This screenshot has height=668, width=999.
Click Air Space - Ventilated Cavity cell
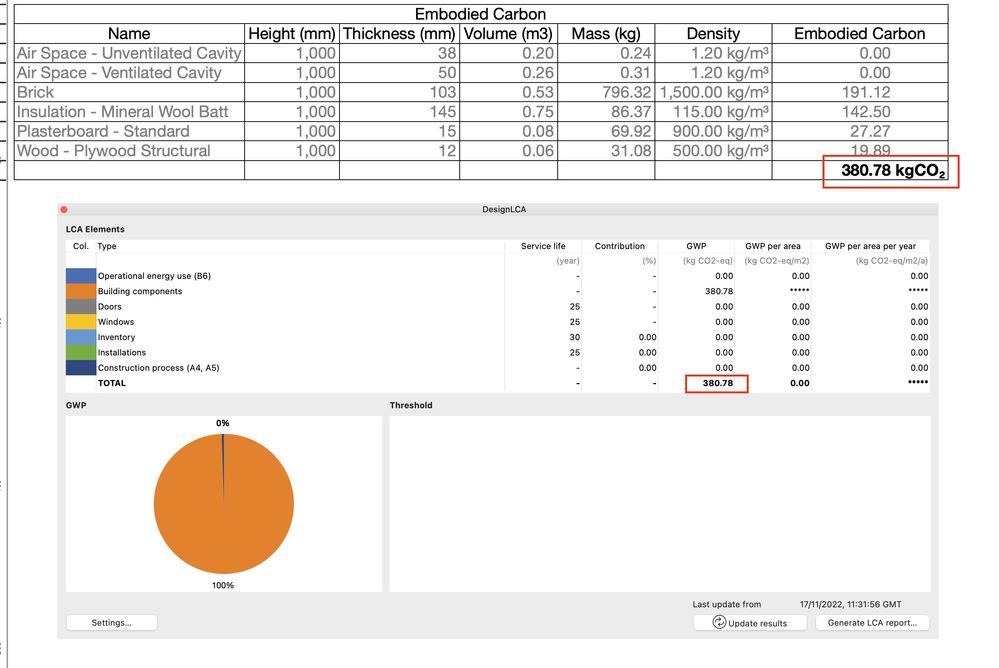[129, 73]
